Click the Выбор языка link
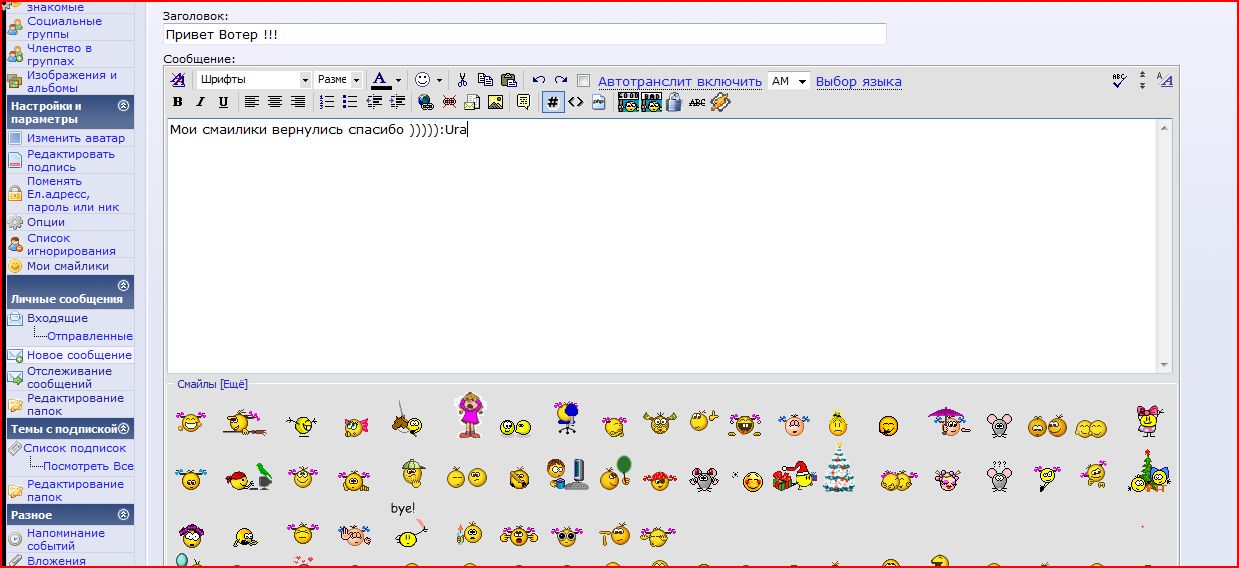The height and width of the screenshot is (568, 1239). pos(858,81)
